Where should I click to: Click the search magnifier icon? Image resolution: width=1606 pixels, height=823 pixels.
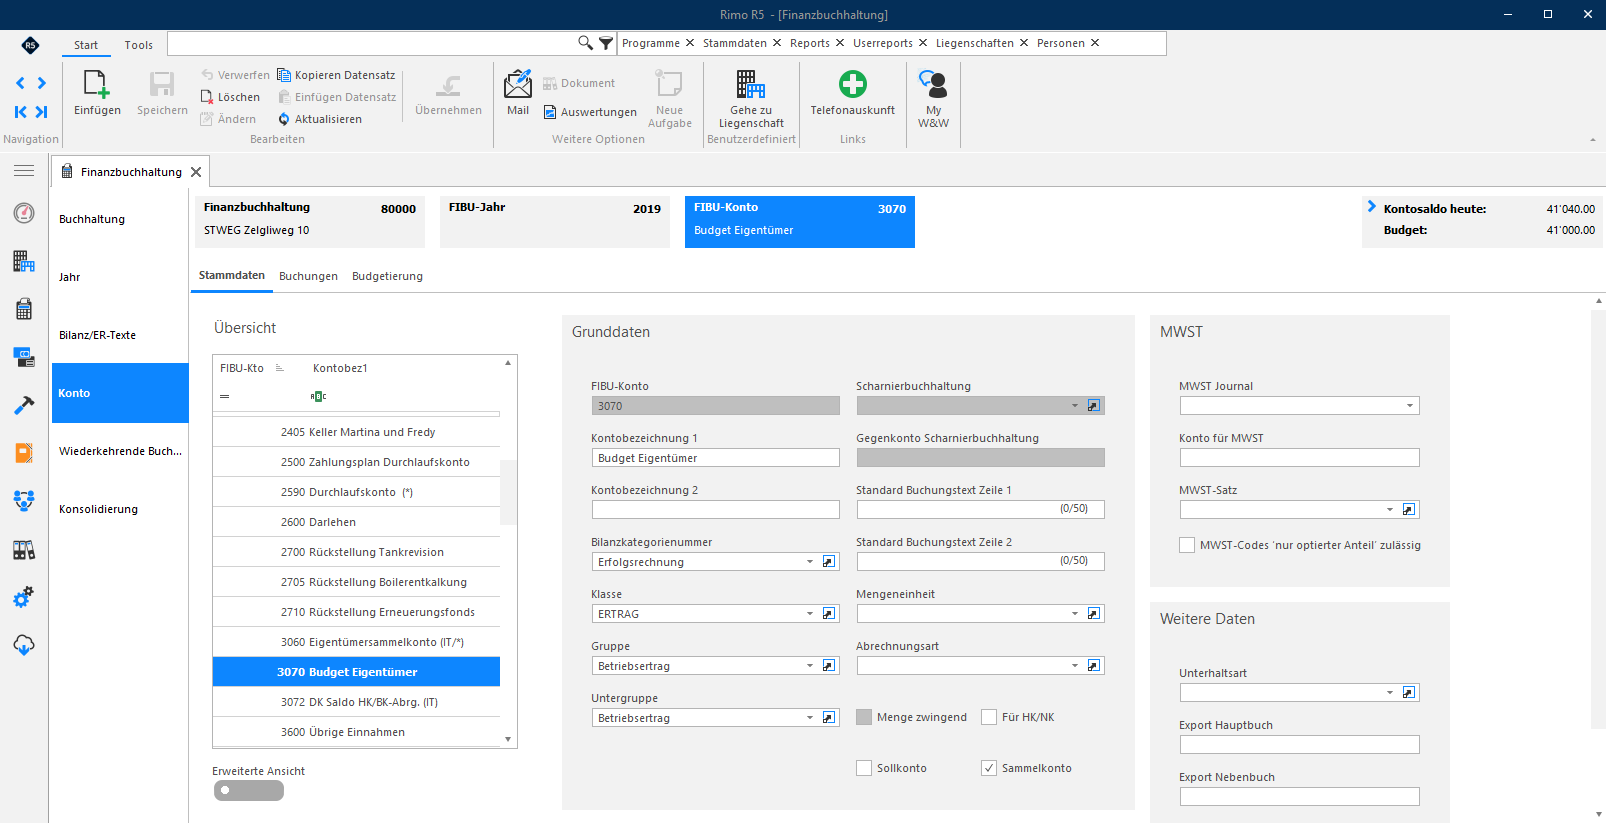tap(585, 43)
